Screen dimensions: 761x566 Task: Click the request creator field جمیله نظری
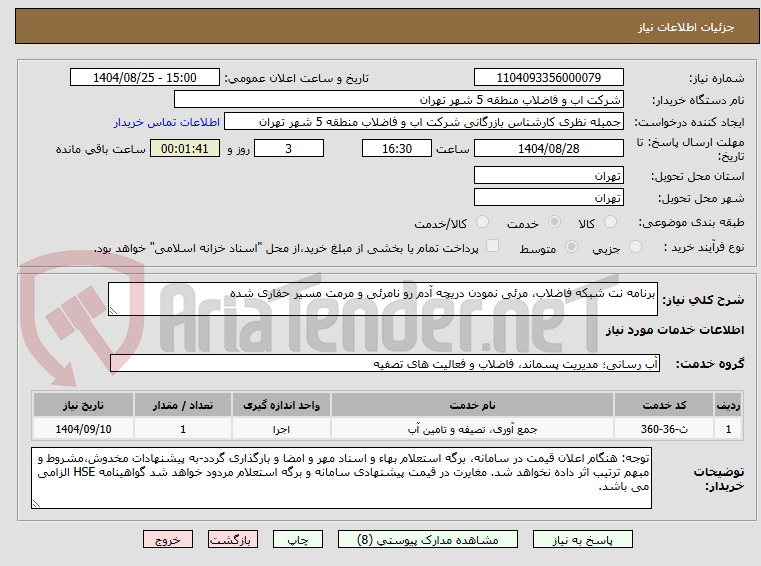(424, 122)
